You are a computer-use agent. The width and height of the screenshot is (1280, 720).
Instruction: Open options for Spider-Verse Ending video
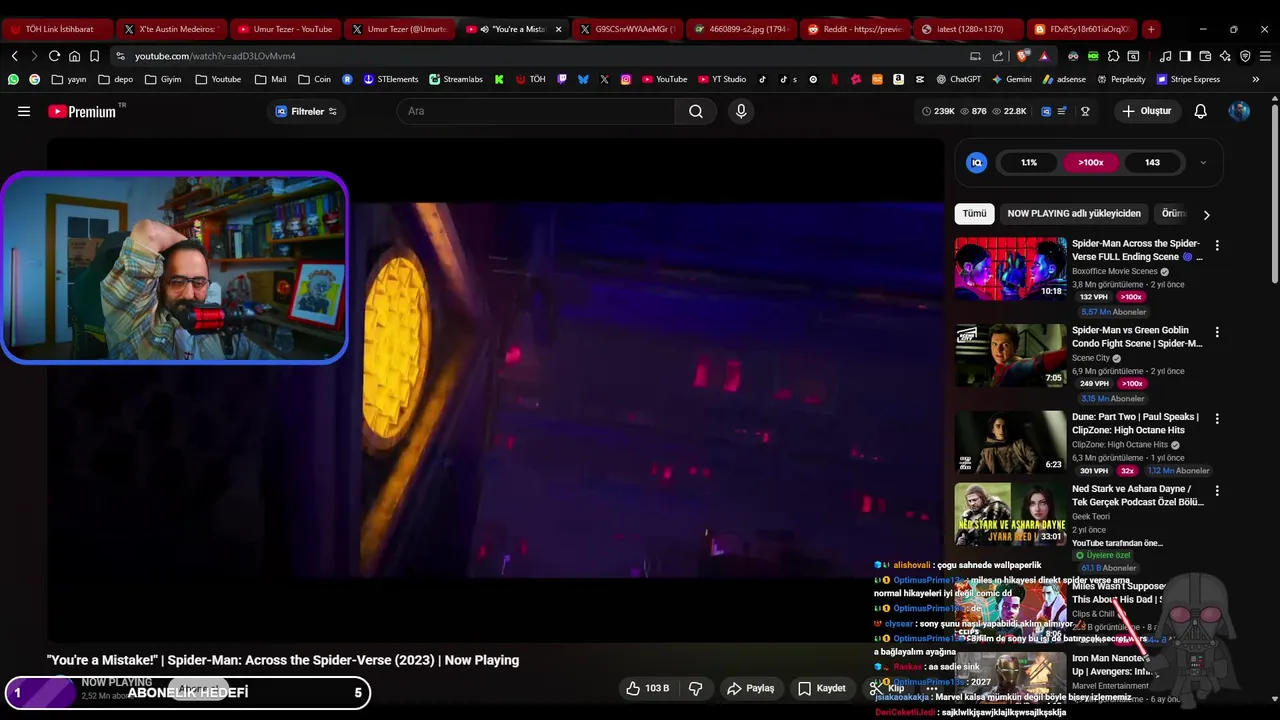tap(1217, 245)
